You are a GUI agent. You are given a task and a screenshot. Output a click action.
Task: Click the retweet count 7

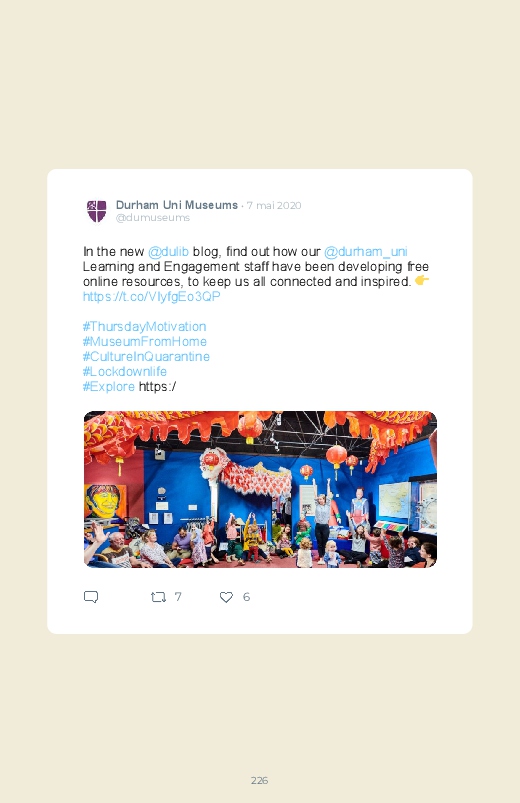tap(178, 597)
